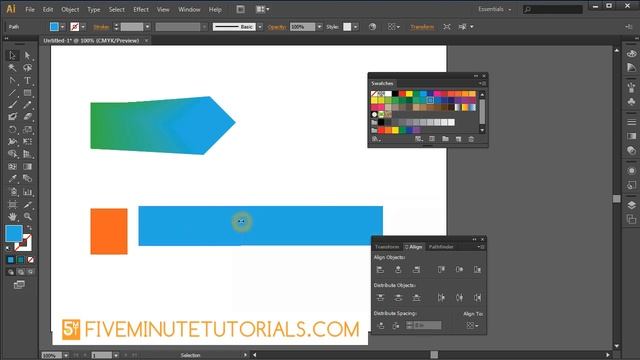Screen dimensions: 640x360
Task: Open stroke weight dropdown
Action: (x=147, y=27)
